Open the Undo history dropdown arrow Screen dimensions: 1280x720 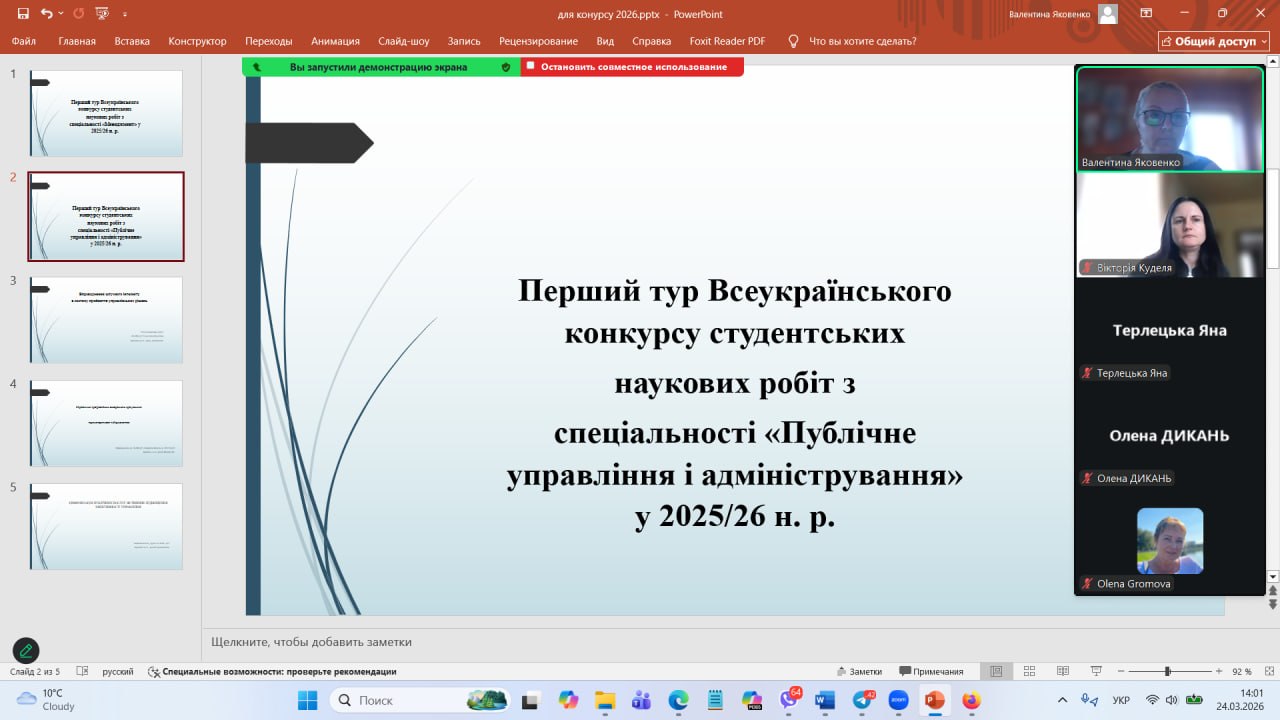point(60,14)
